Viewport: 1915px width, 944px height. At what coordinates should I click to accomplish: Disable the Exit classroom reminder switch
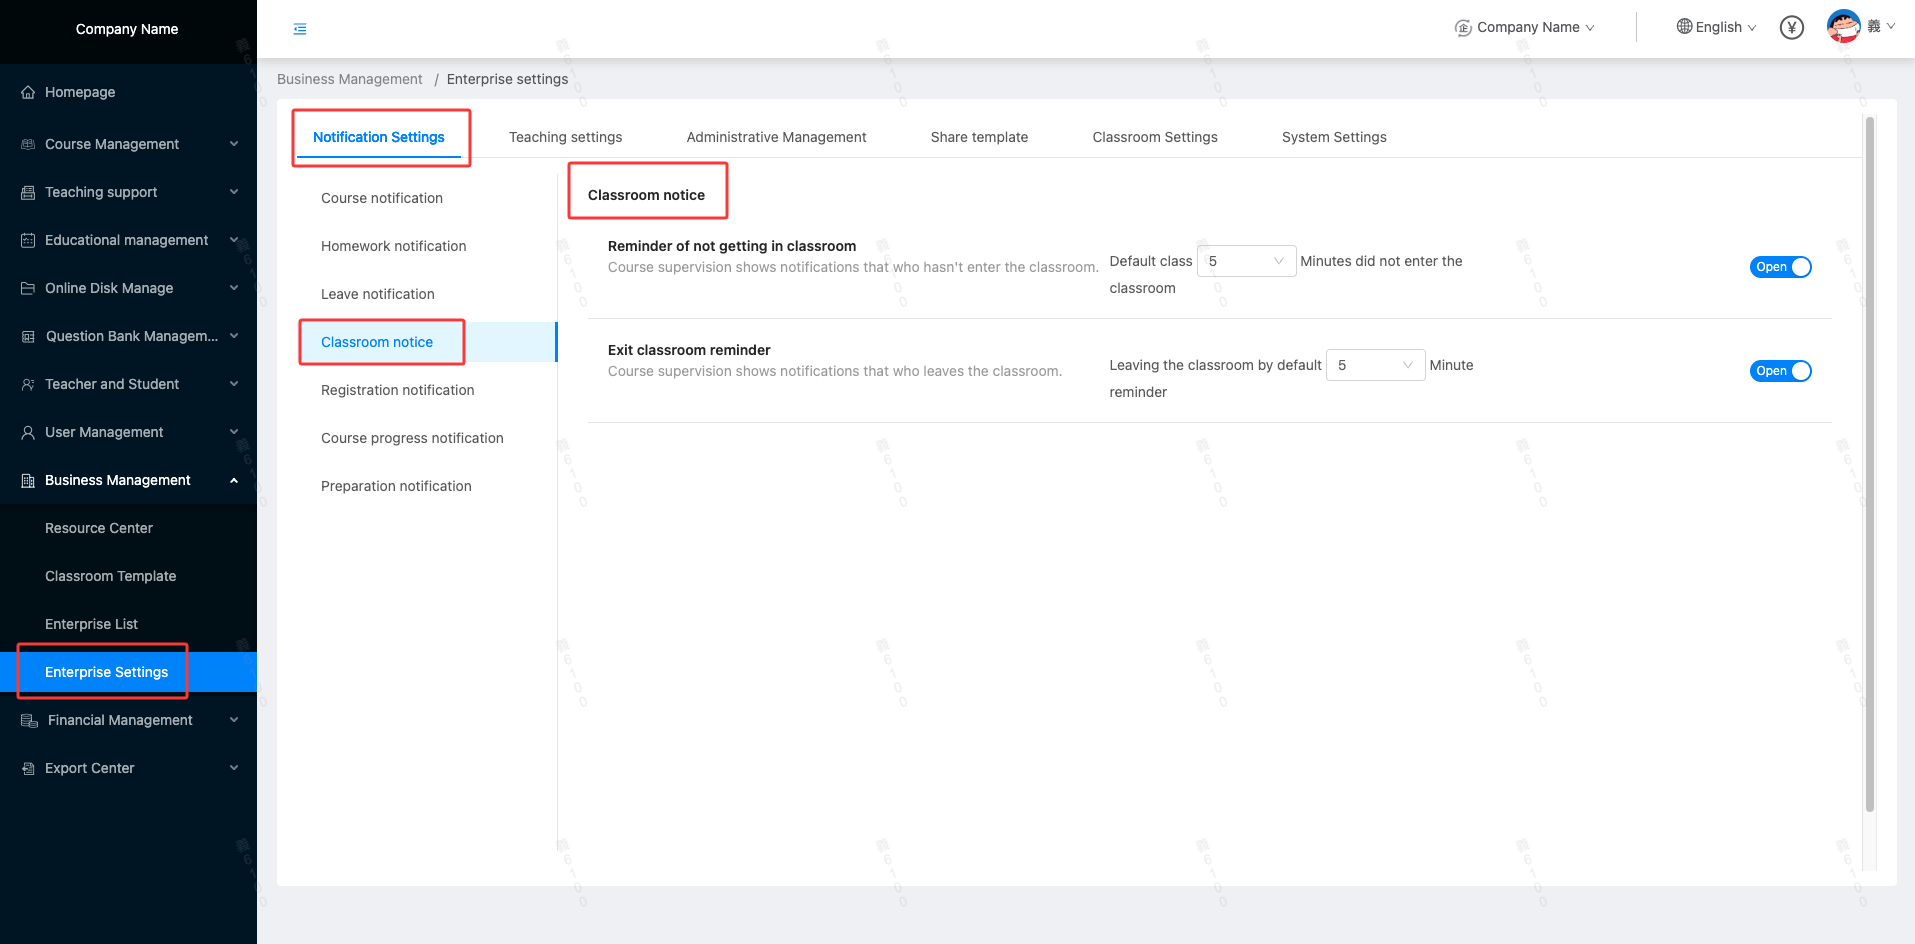pos(1780,371)
